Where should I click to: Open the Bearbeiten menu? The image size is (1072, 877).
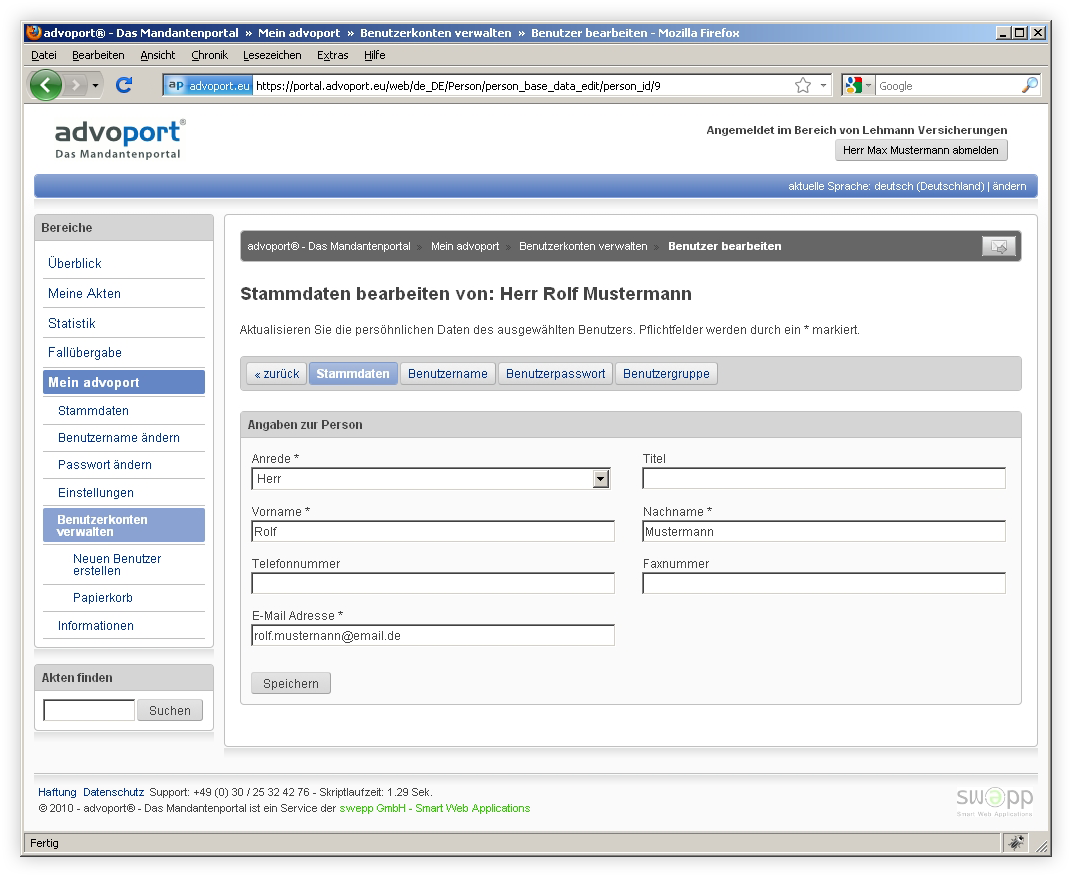click(x=98, y=55)
